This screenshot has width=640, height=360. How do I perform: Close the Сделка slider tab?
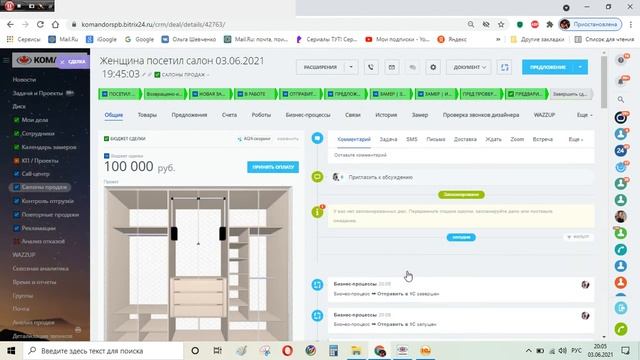(x=62, y=62)
